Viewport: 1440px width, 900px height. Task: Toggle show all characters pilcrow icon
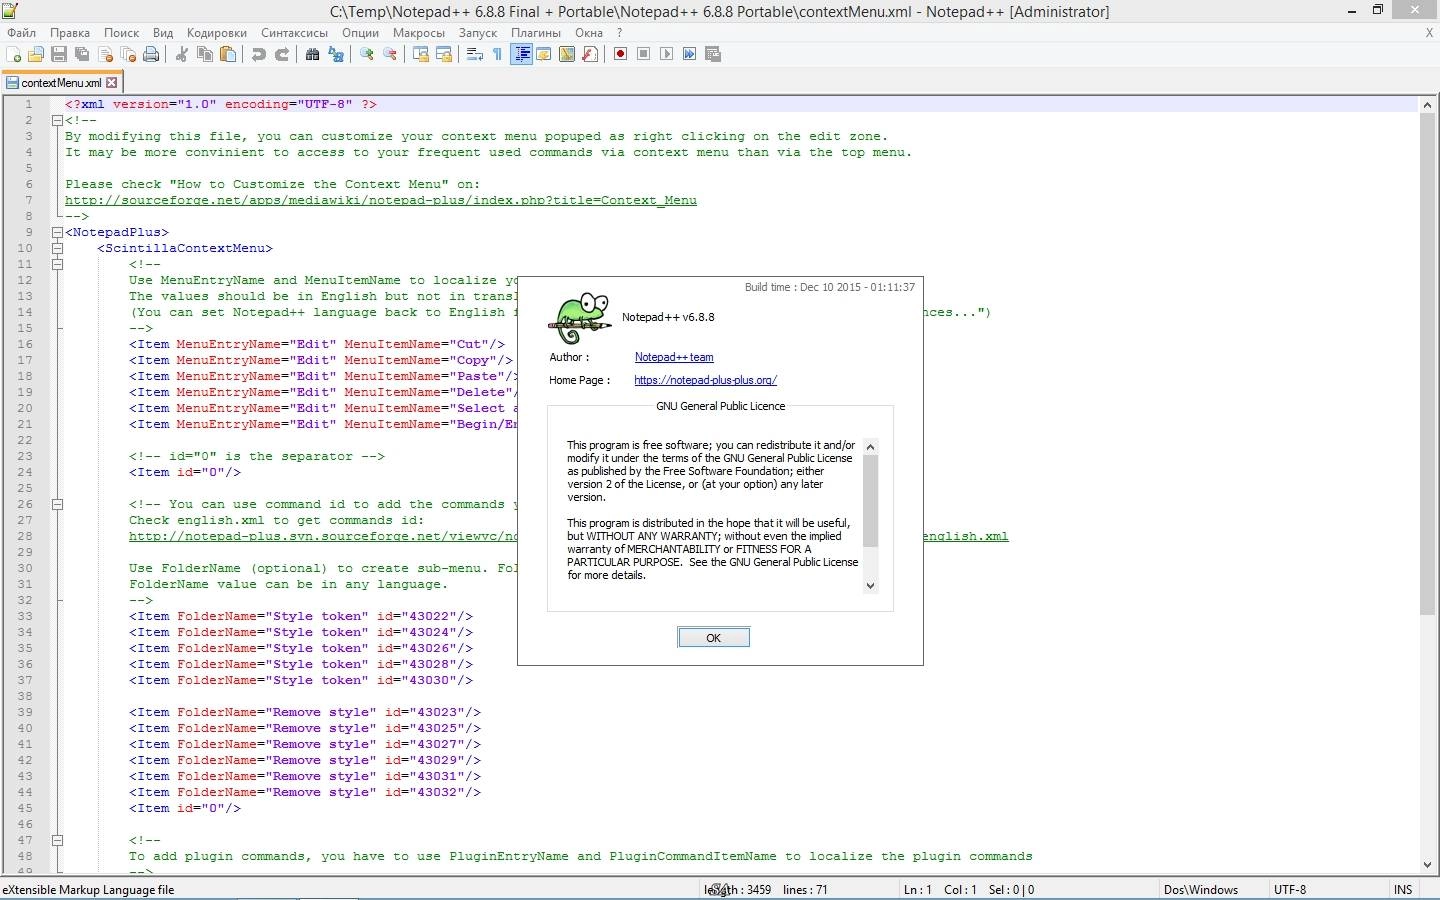point(497,54)
